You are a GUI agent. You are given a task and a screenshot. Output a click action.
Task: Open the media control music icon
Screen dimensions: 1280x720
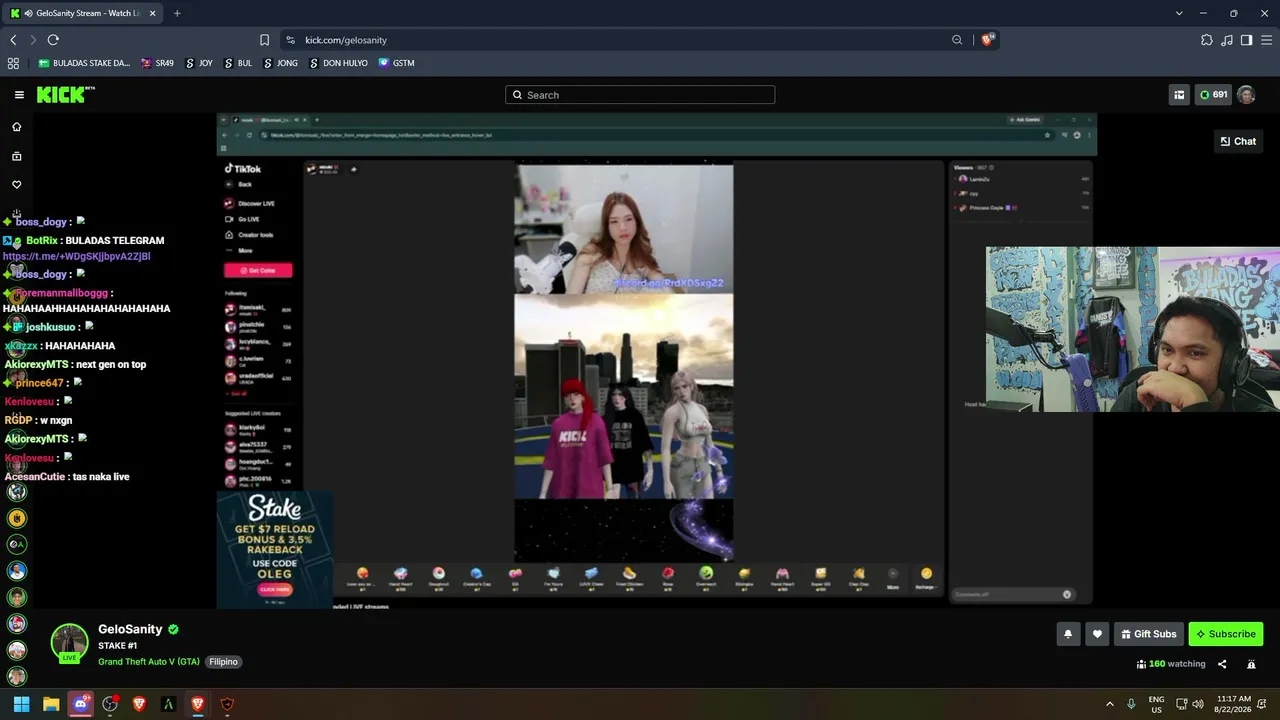(1227, 40)
